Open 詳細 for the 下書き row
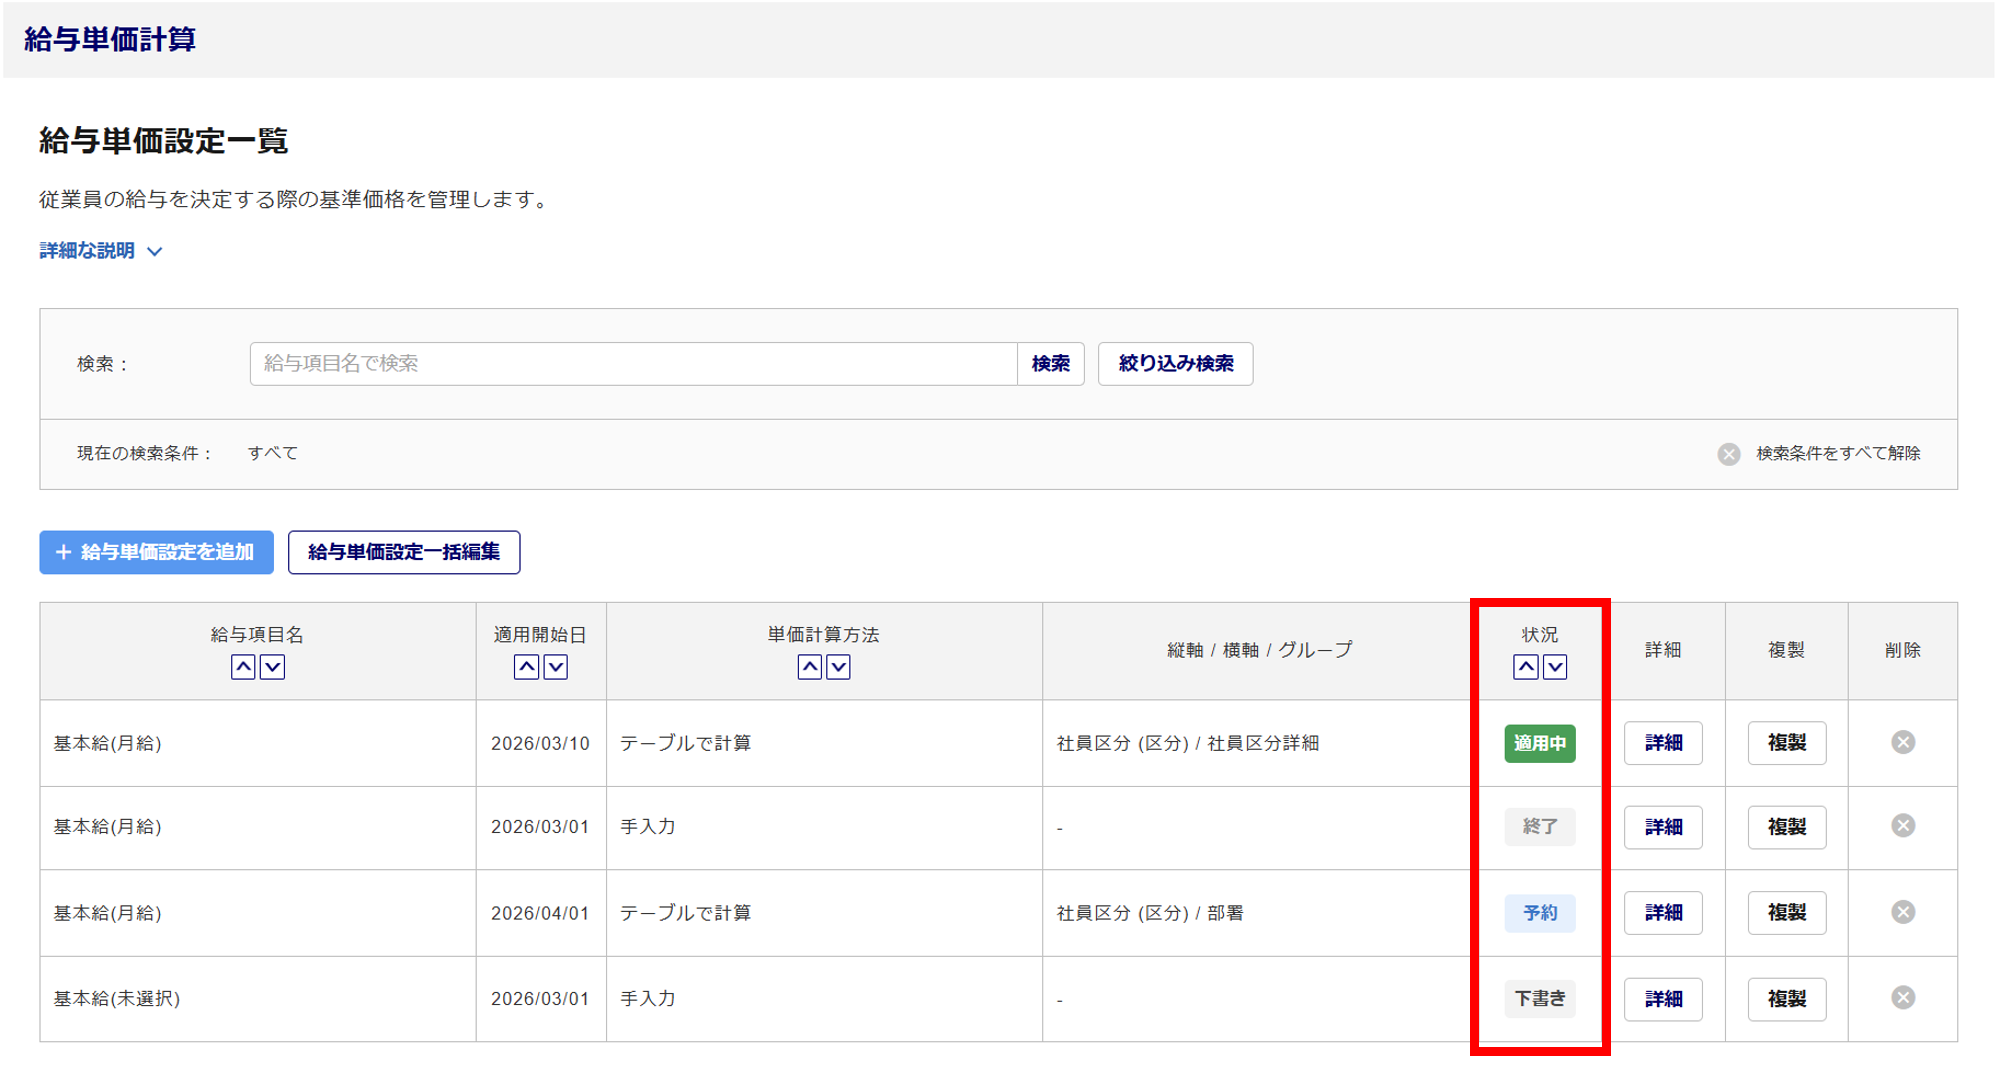 point(1662,998)
